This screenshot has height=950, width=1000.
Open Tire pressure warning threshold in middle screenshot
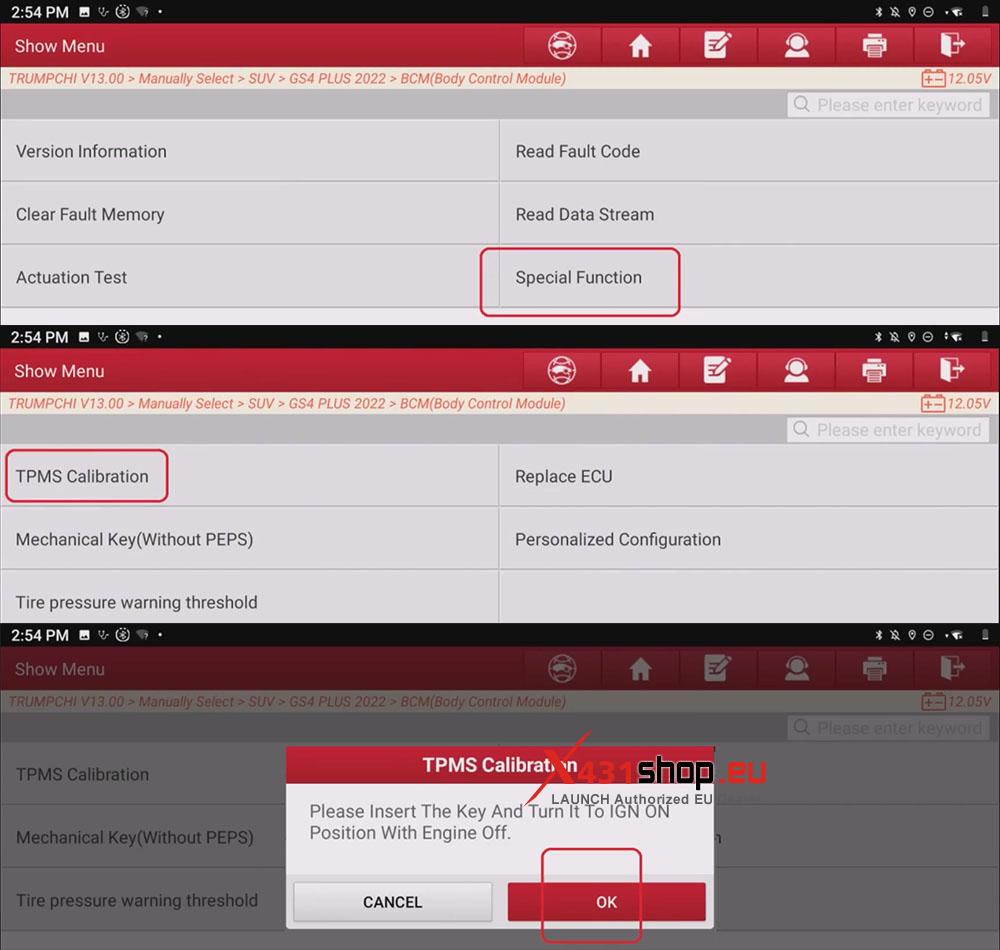tap(249, 598)
